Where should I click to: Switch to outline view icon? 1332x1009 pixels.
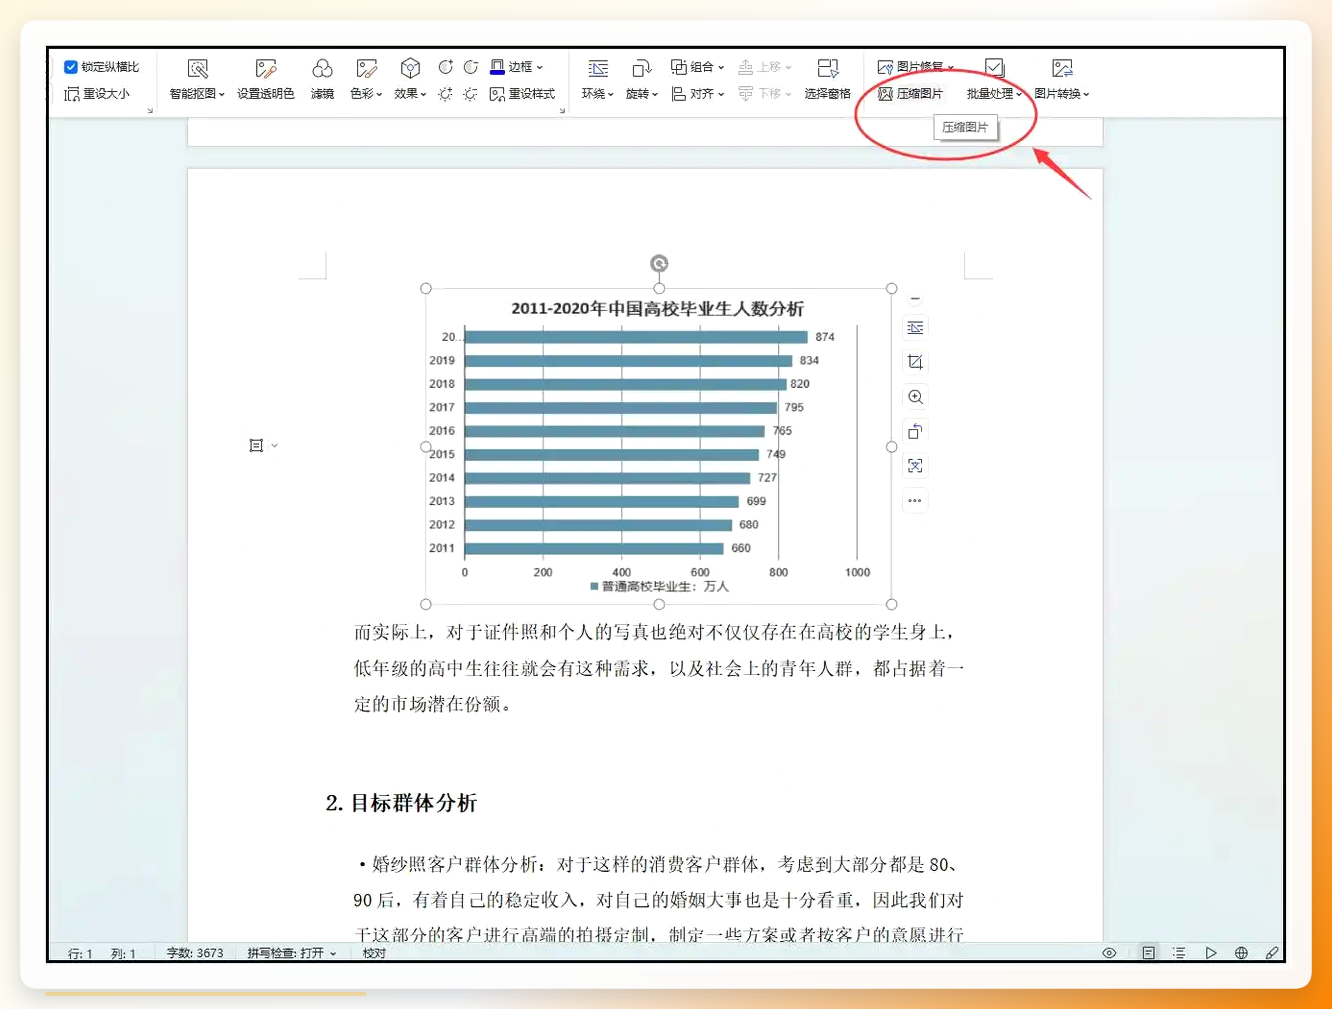point(1179,953)
